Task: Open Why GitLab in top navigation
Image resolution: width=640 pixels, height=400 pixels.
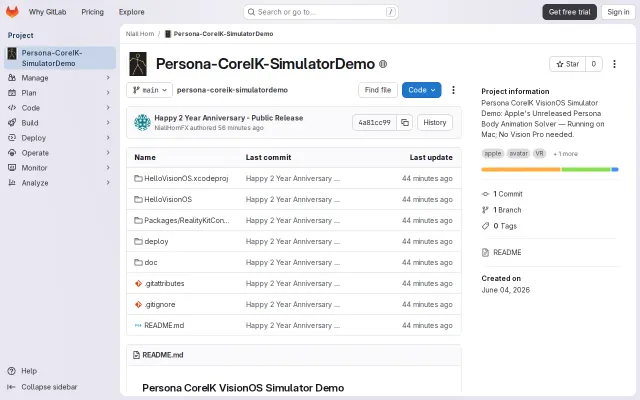Action: [47, 12]
